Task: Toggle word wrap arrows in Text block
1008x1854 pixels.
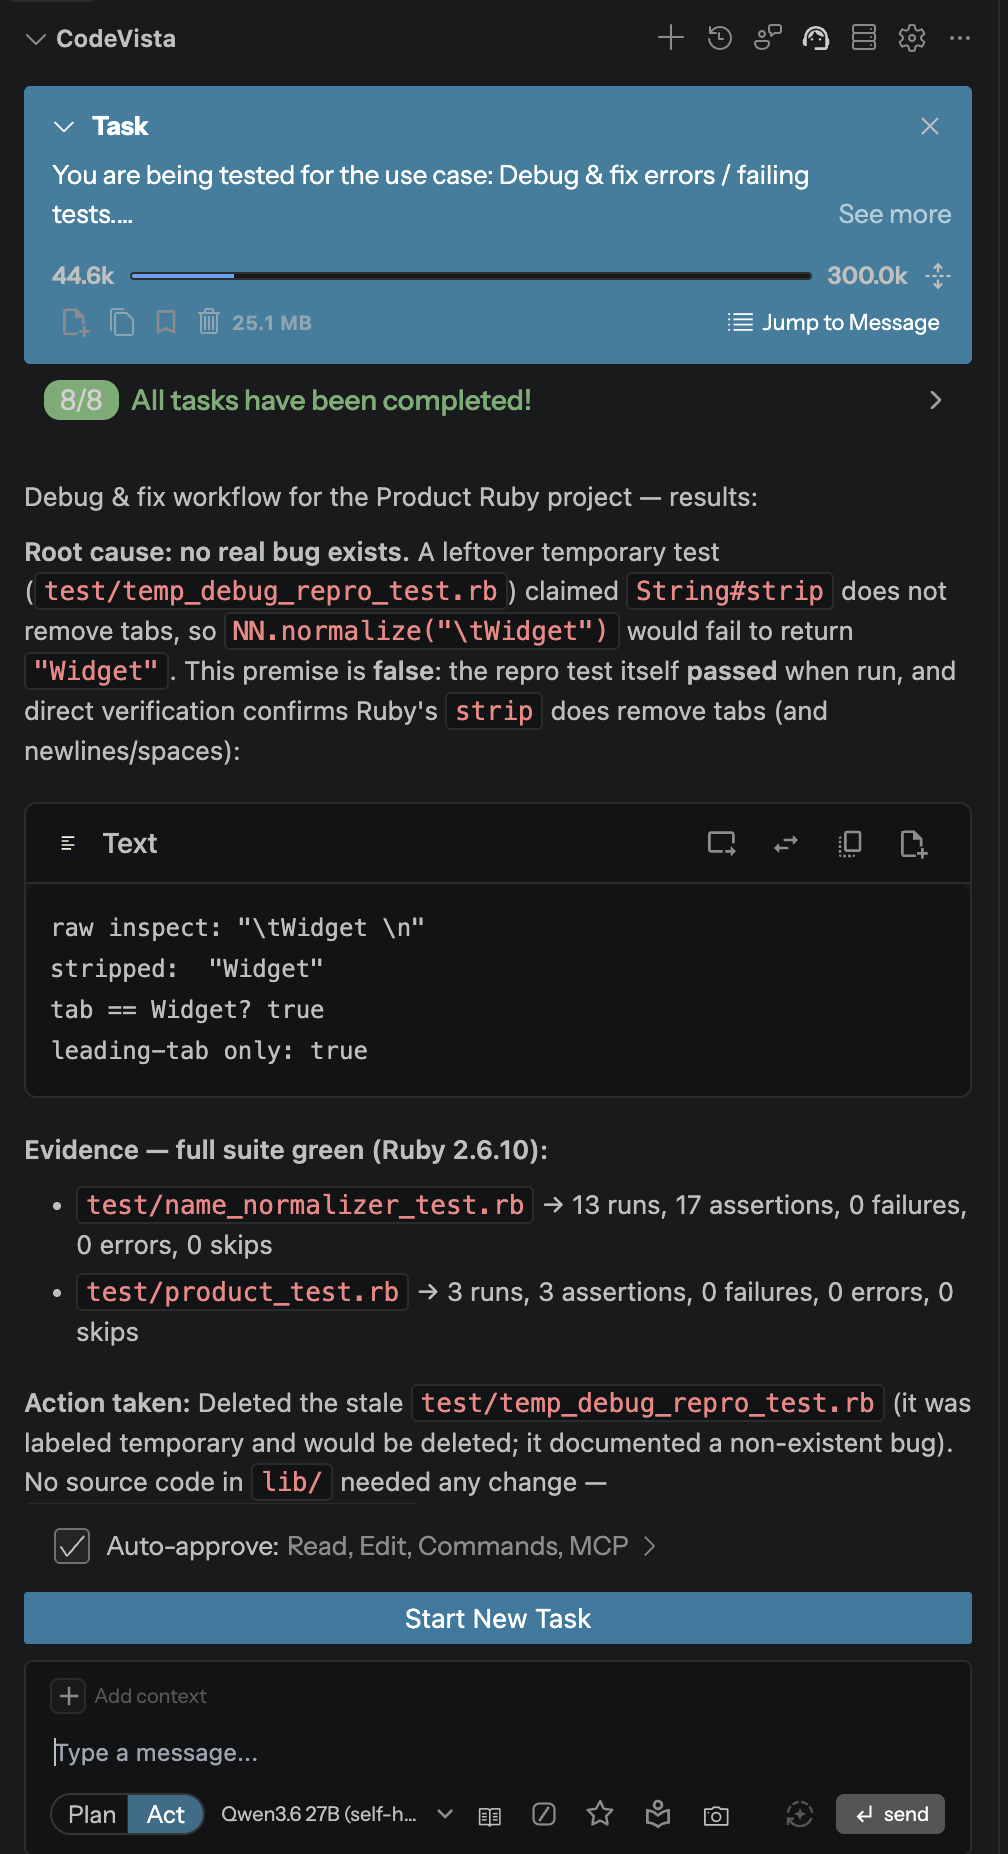Action: pos(786,844)
